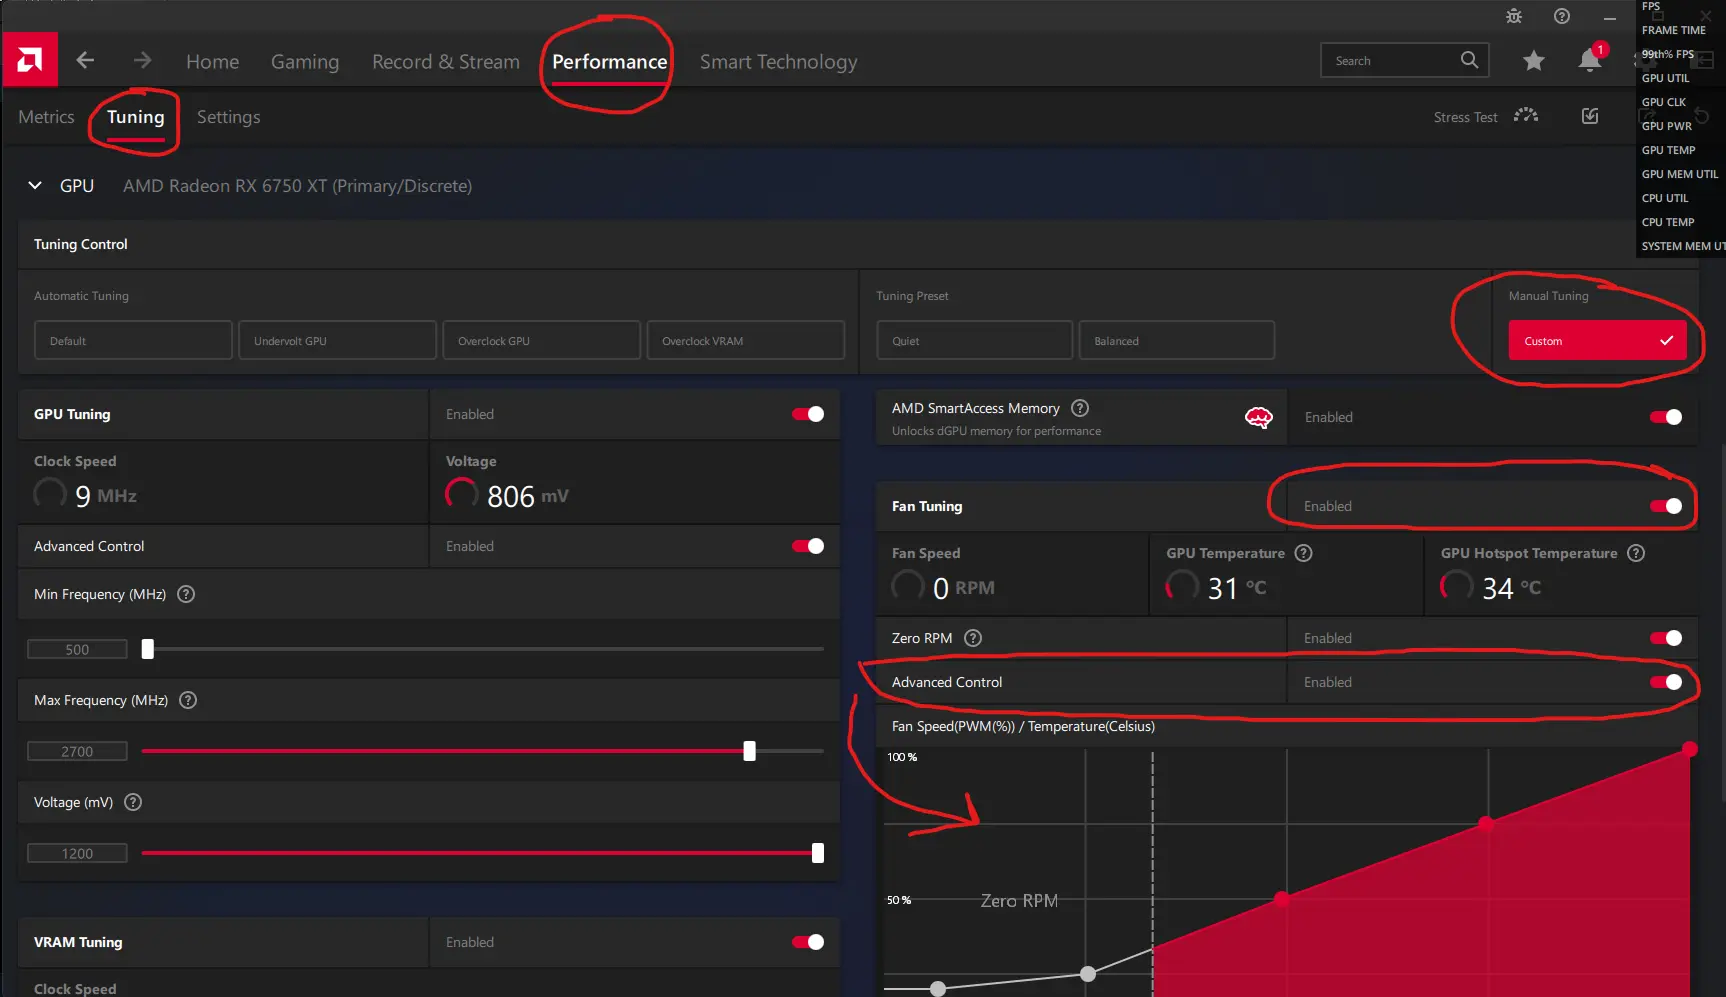Select the Quiet tuning preset
1726x997 pixels.
[975, 340]
